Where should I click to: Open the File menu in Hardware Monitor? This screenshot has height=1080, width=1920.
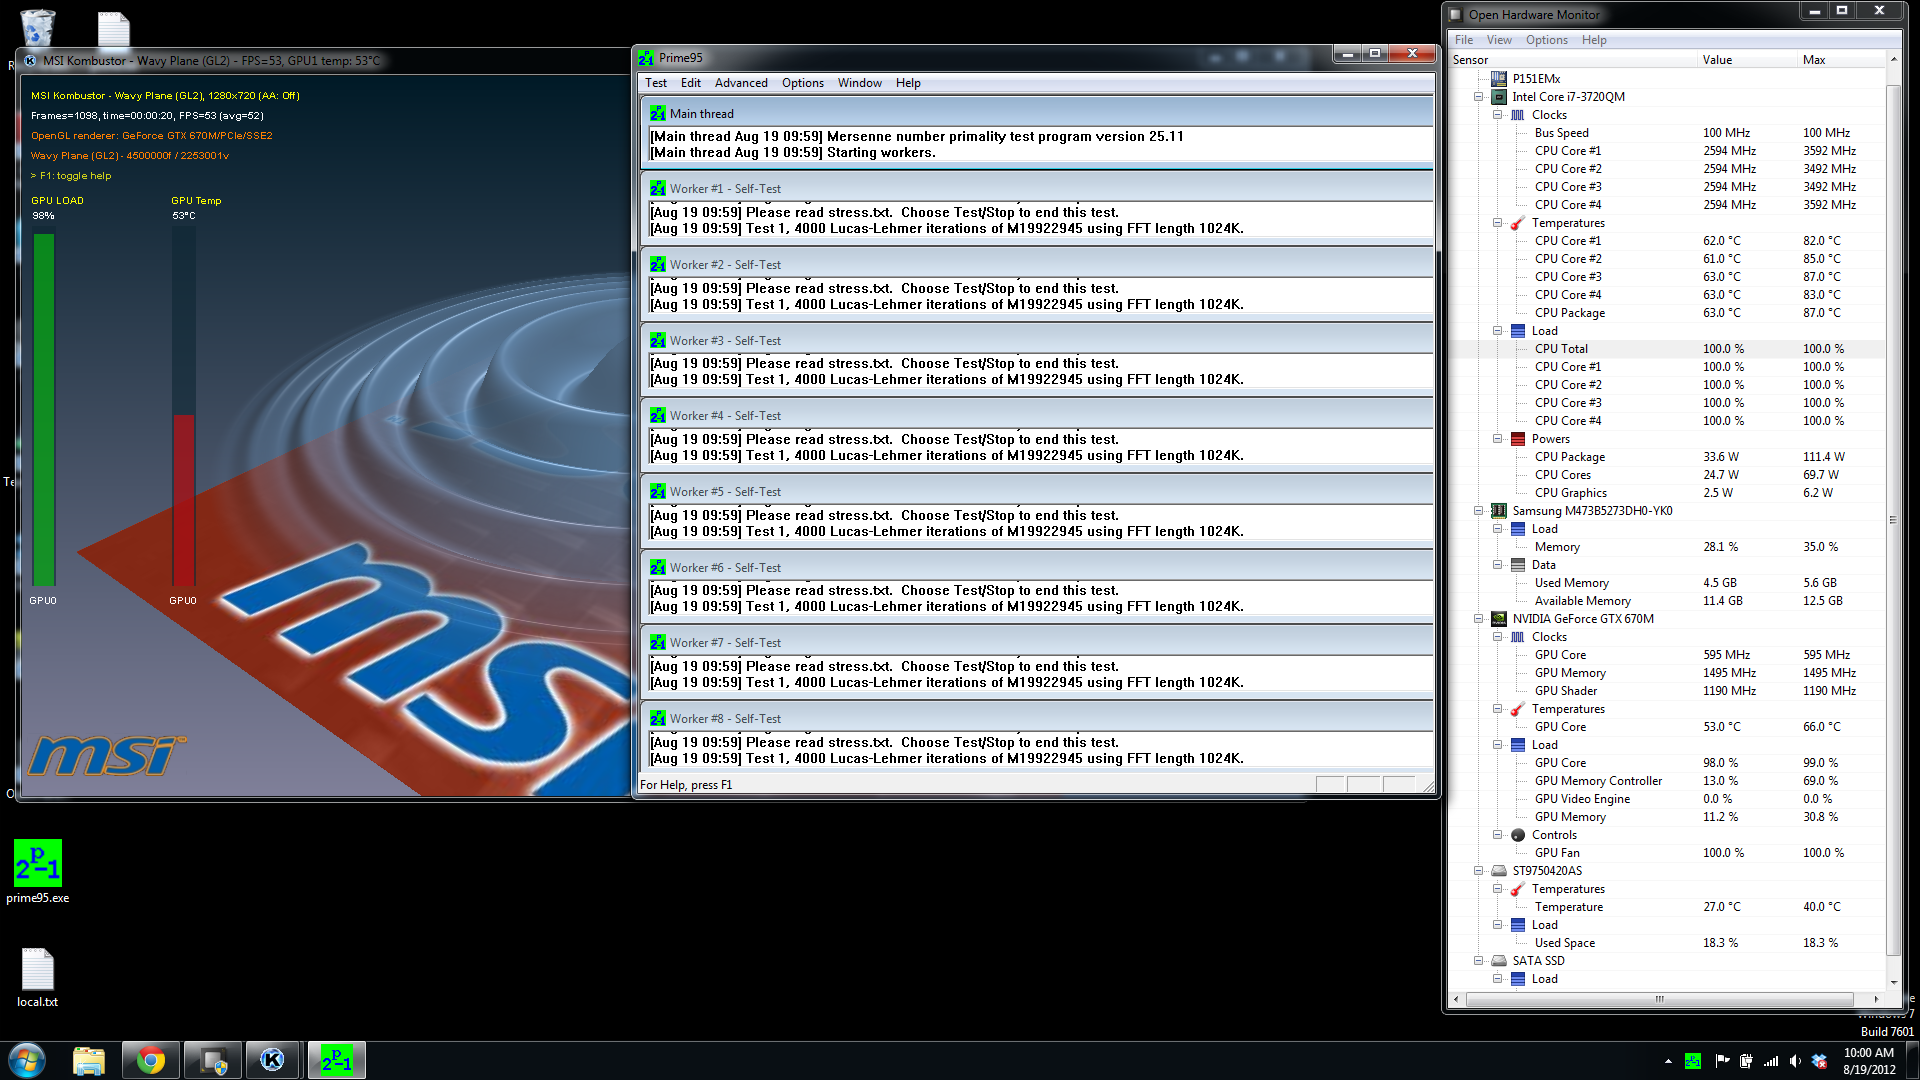pyautogui.click(x=1464, y=40)
